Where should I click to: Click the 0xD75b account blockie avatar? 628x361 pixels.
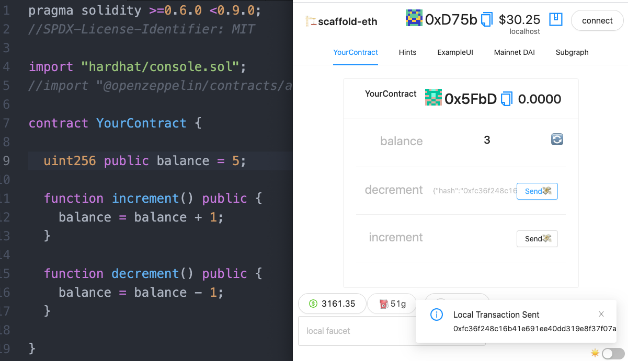(x=414, y=18)
